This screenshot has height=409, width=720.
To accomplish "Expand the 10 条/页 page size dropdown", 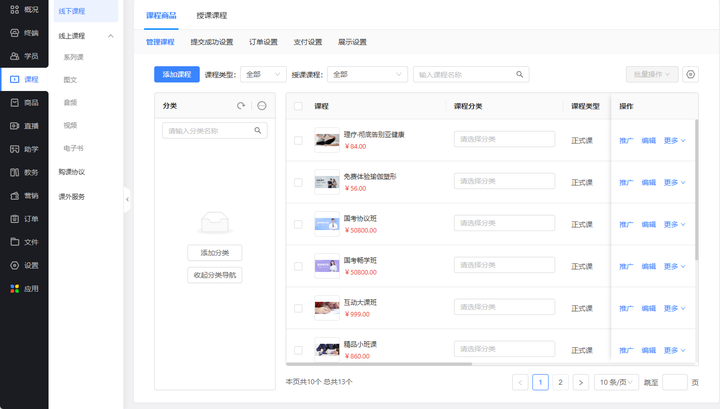I will click(617, 382).
